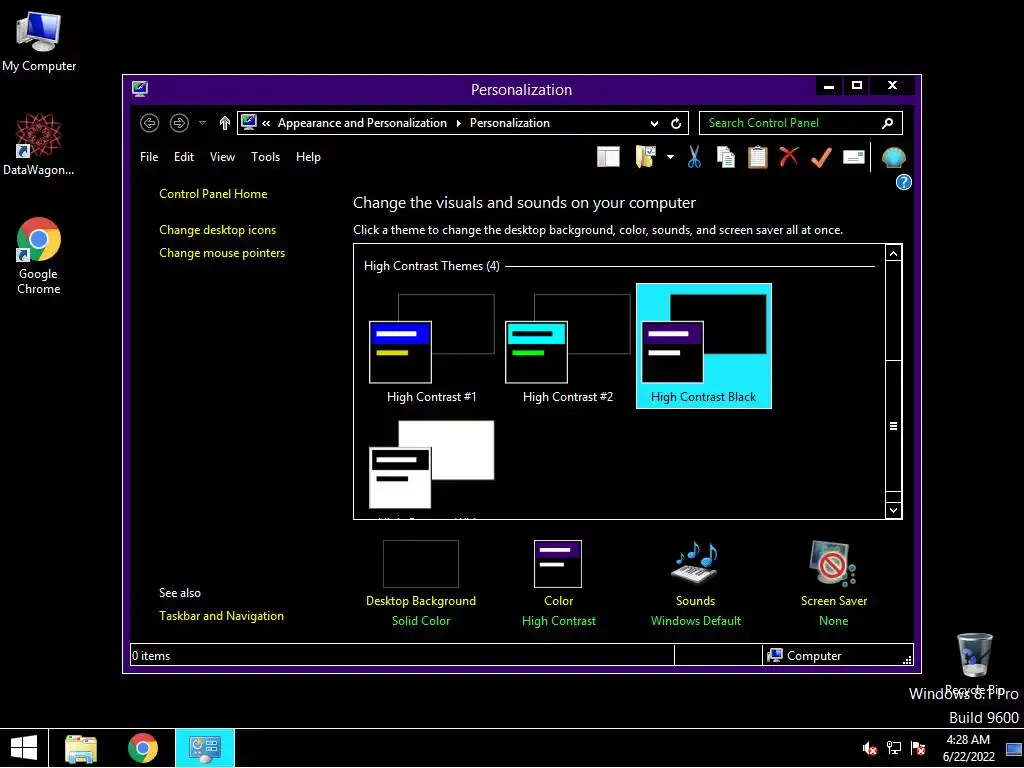Click the themes list scrollbar thumb
The image size is (1024, 768).
click(x=893, y=426)
